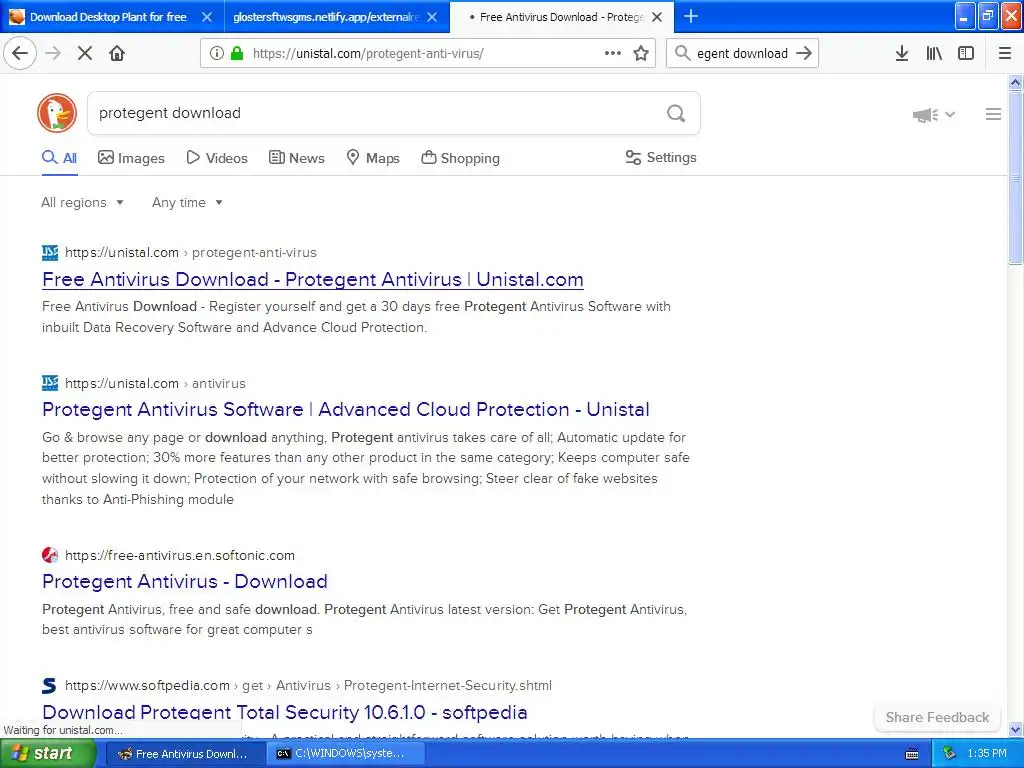Expand the Any time filter dropdown
This screenshot has height=768, width=1024.
[x=187, y=202]
